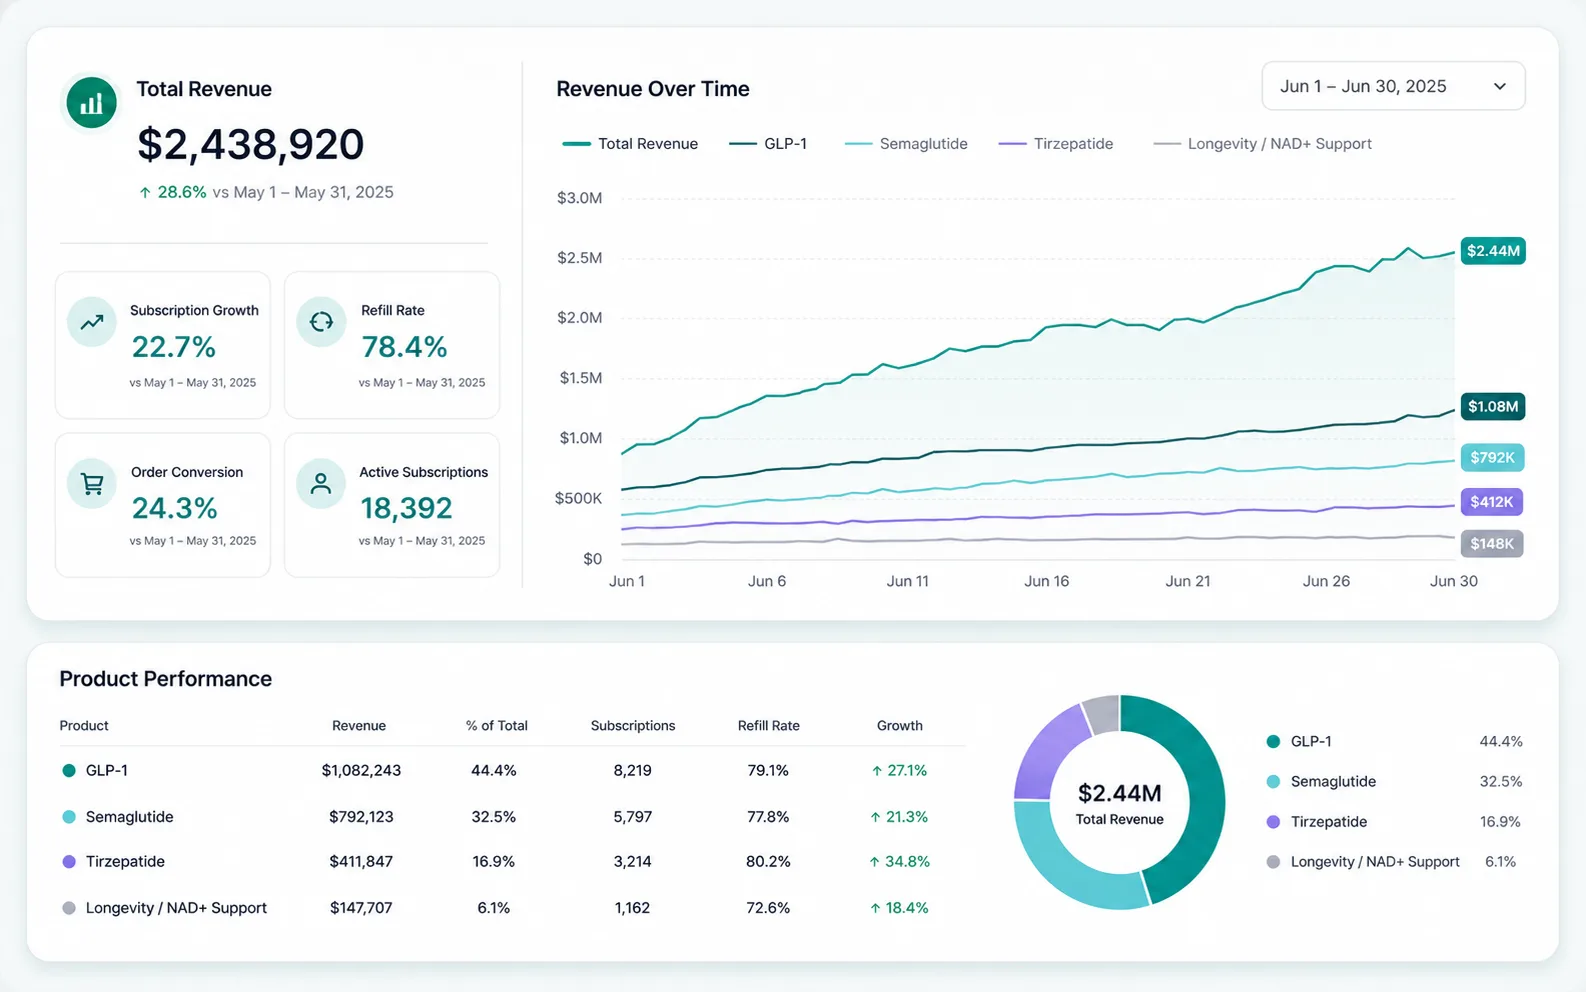Viewport: 1586px width, 992px height.
Task: Click the Order Conversion shopping cart icon
Action: click(92, 484)
